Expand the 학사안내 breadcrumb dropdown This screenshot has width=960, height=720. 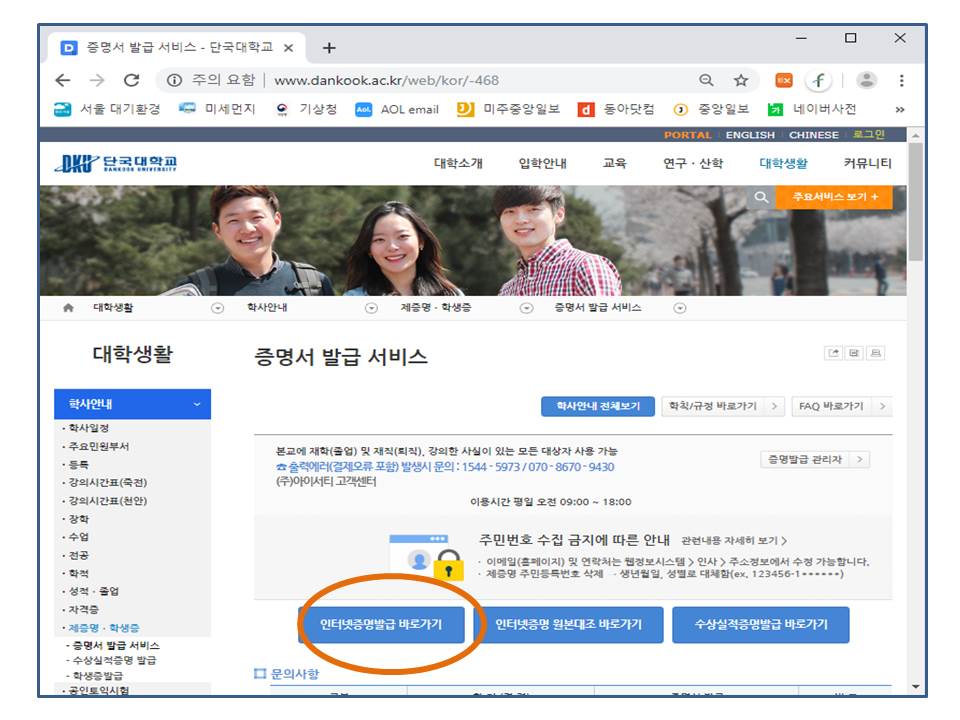coord(371,308)
